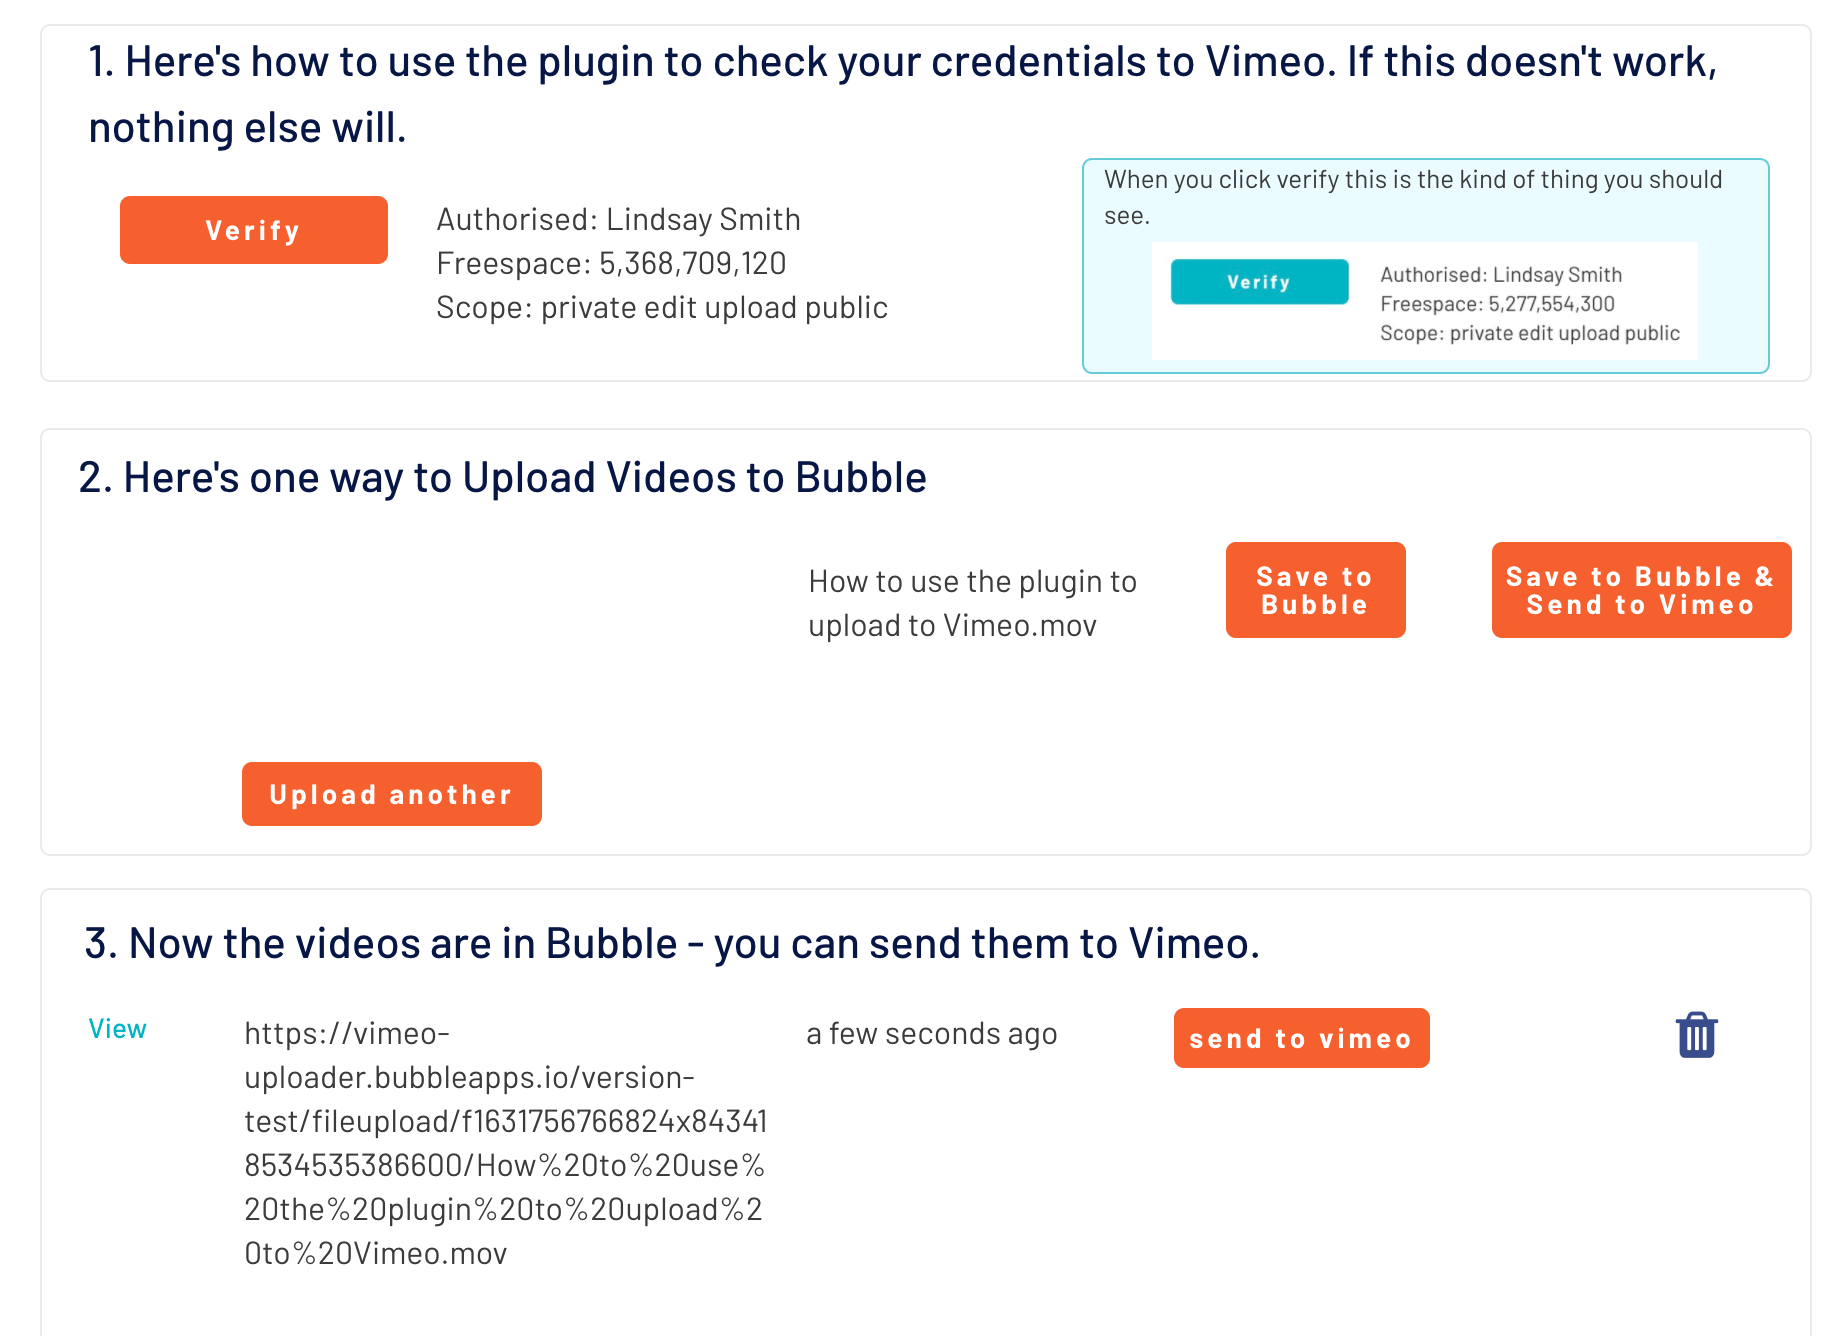Screen dimensions: 1844x1336
Task: Click Save to Bubble & Send to Vimeo
Action: pyautogui.click(x=1641, y=590)
